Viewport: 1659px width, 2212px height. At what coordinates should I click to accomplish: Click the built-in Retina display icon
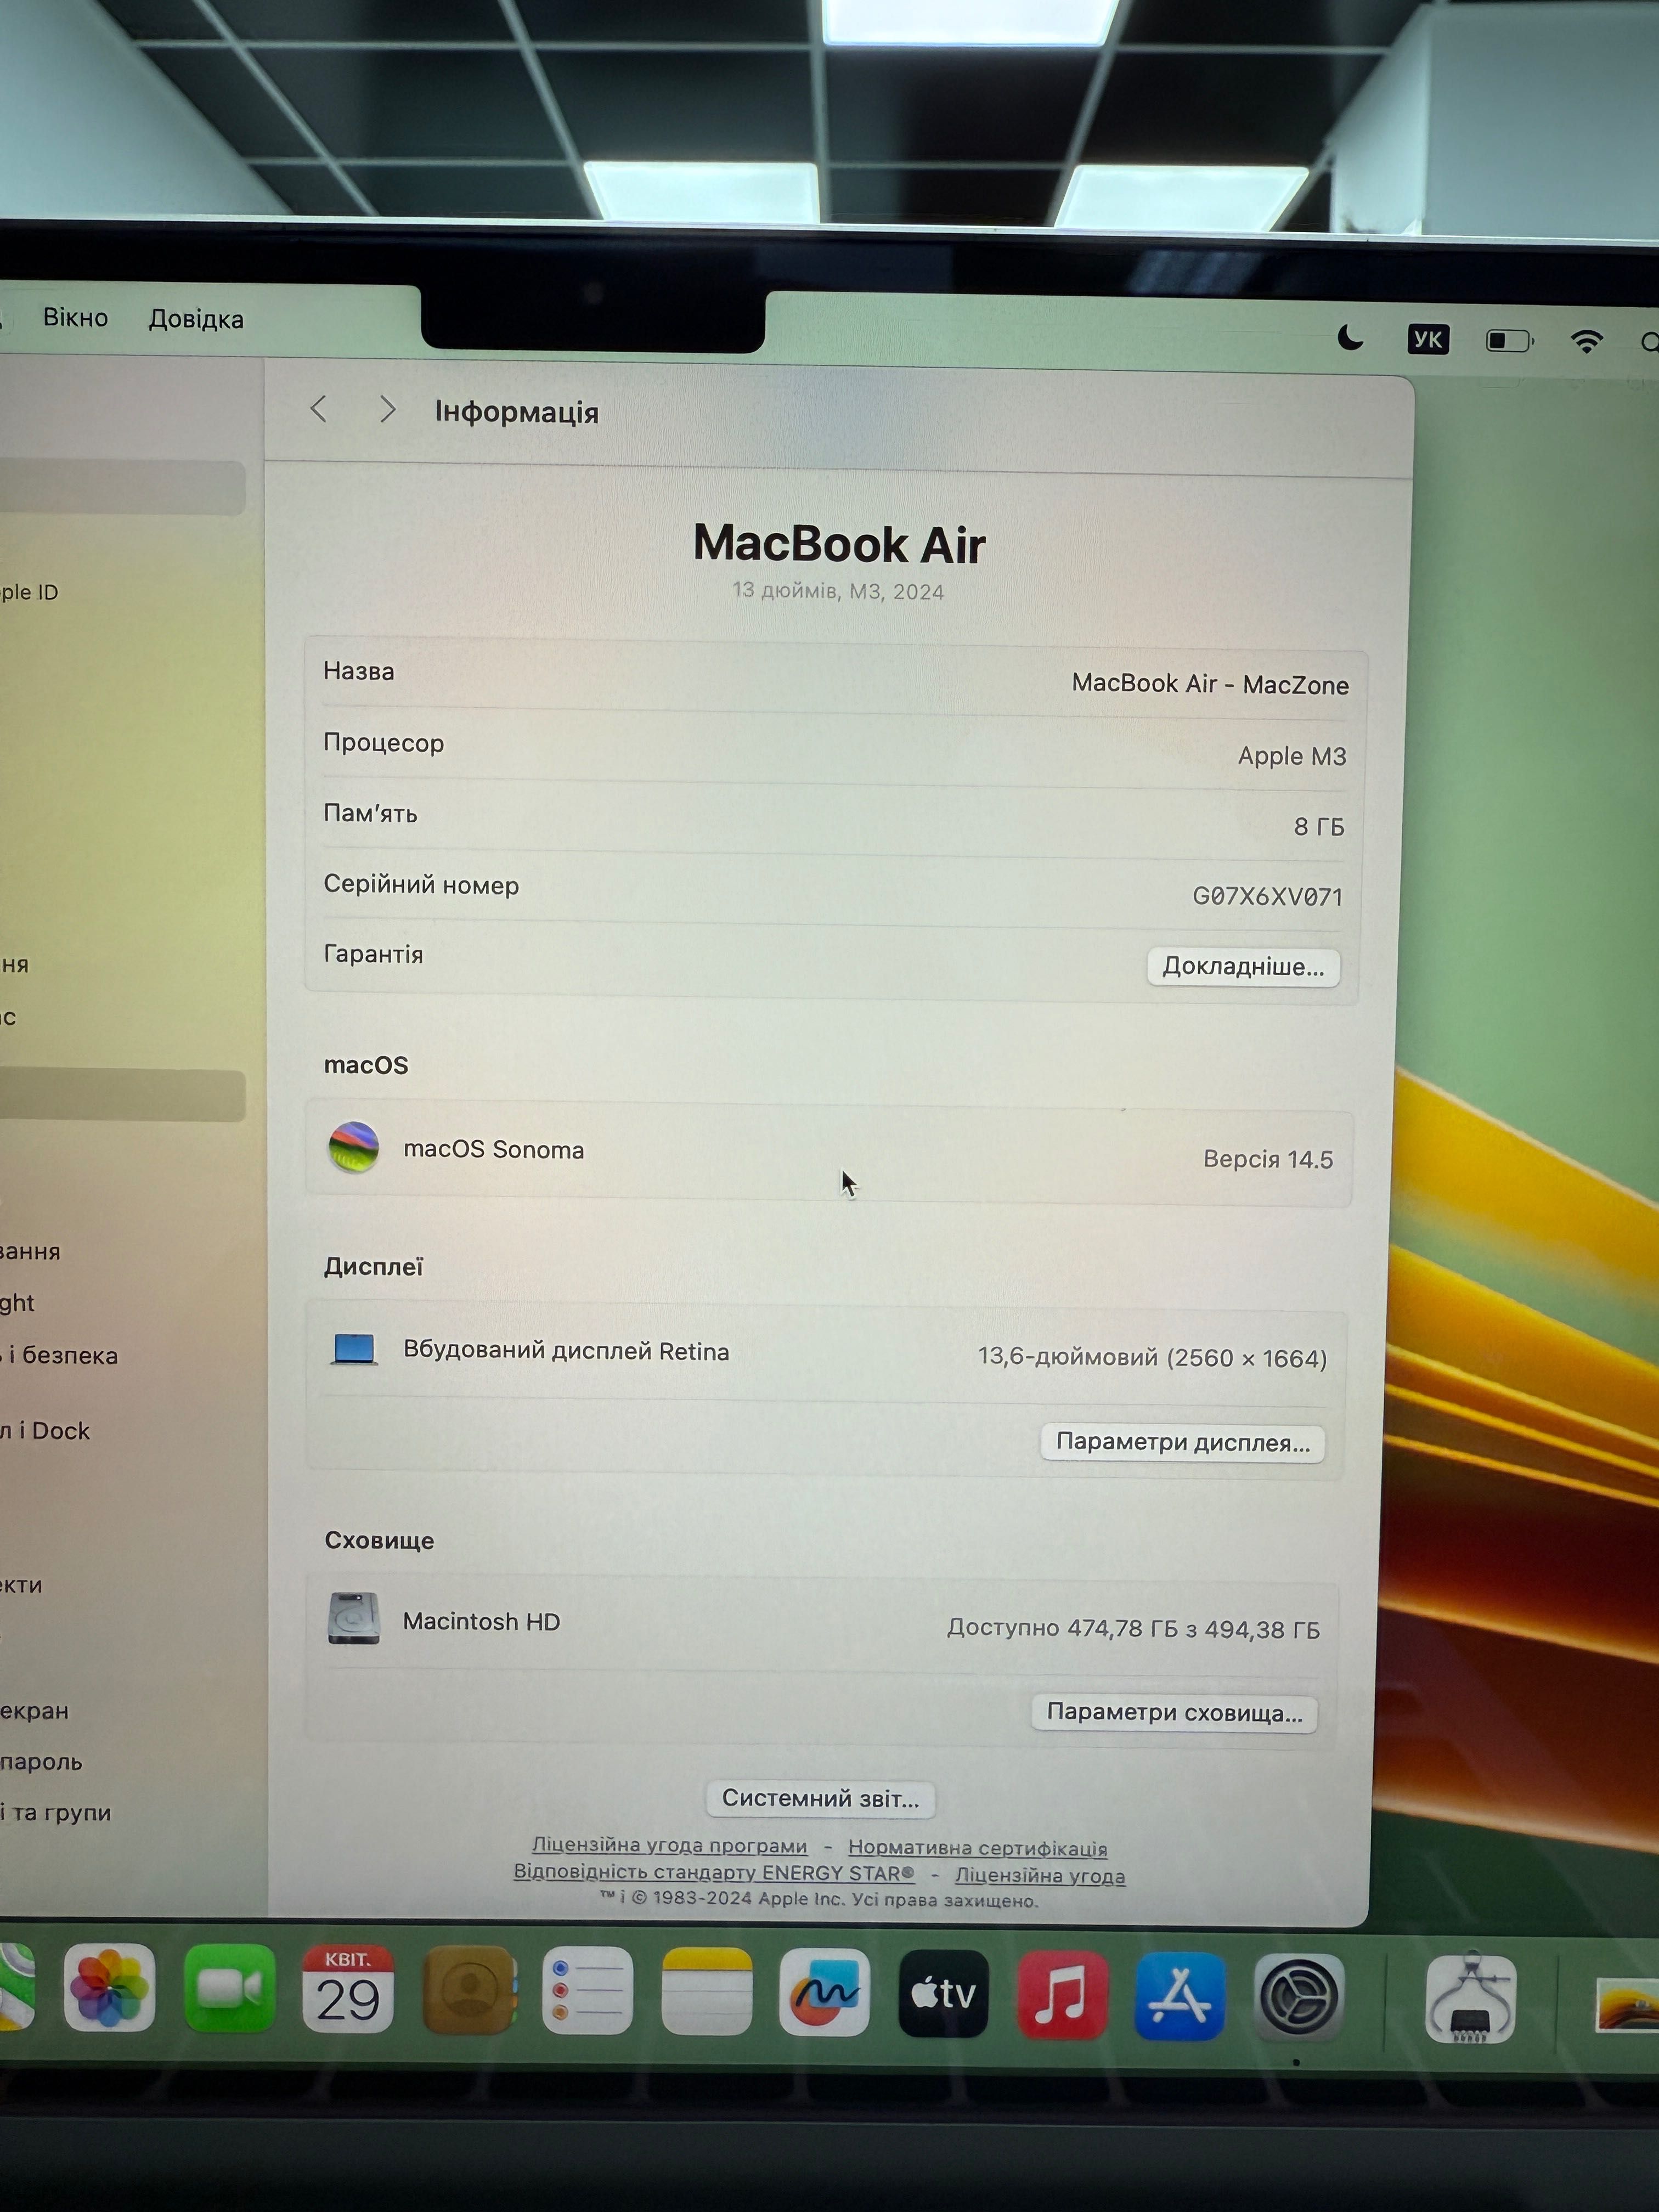tap(354, 1349)
